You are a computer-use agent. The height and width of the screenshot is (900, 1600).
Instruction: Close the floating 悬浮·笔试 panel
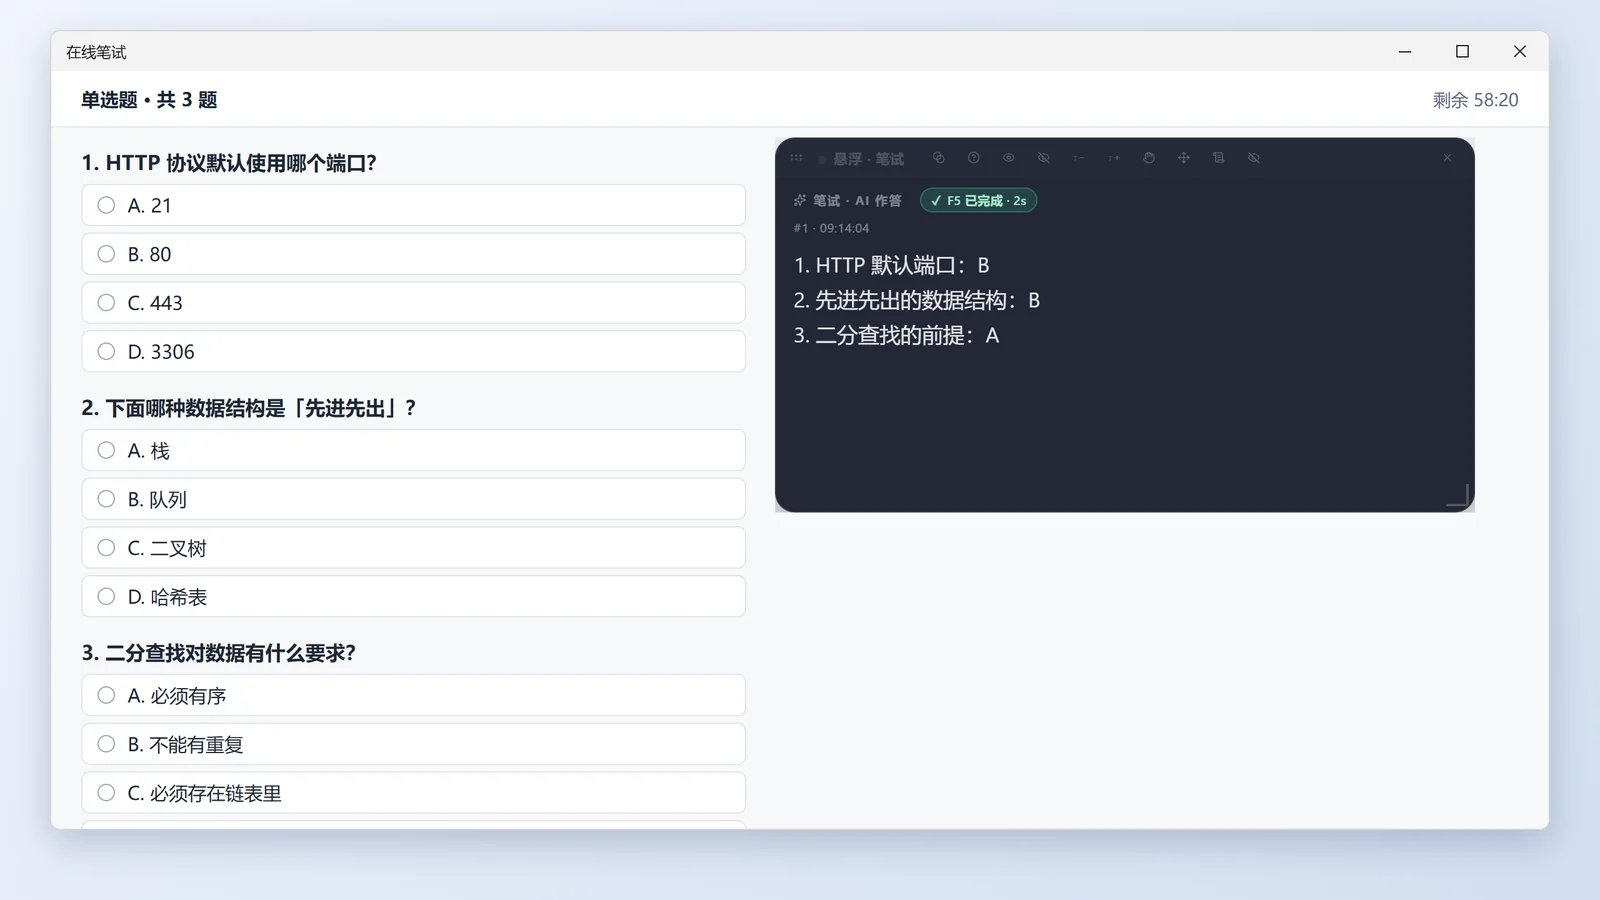click(1447, 158)
